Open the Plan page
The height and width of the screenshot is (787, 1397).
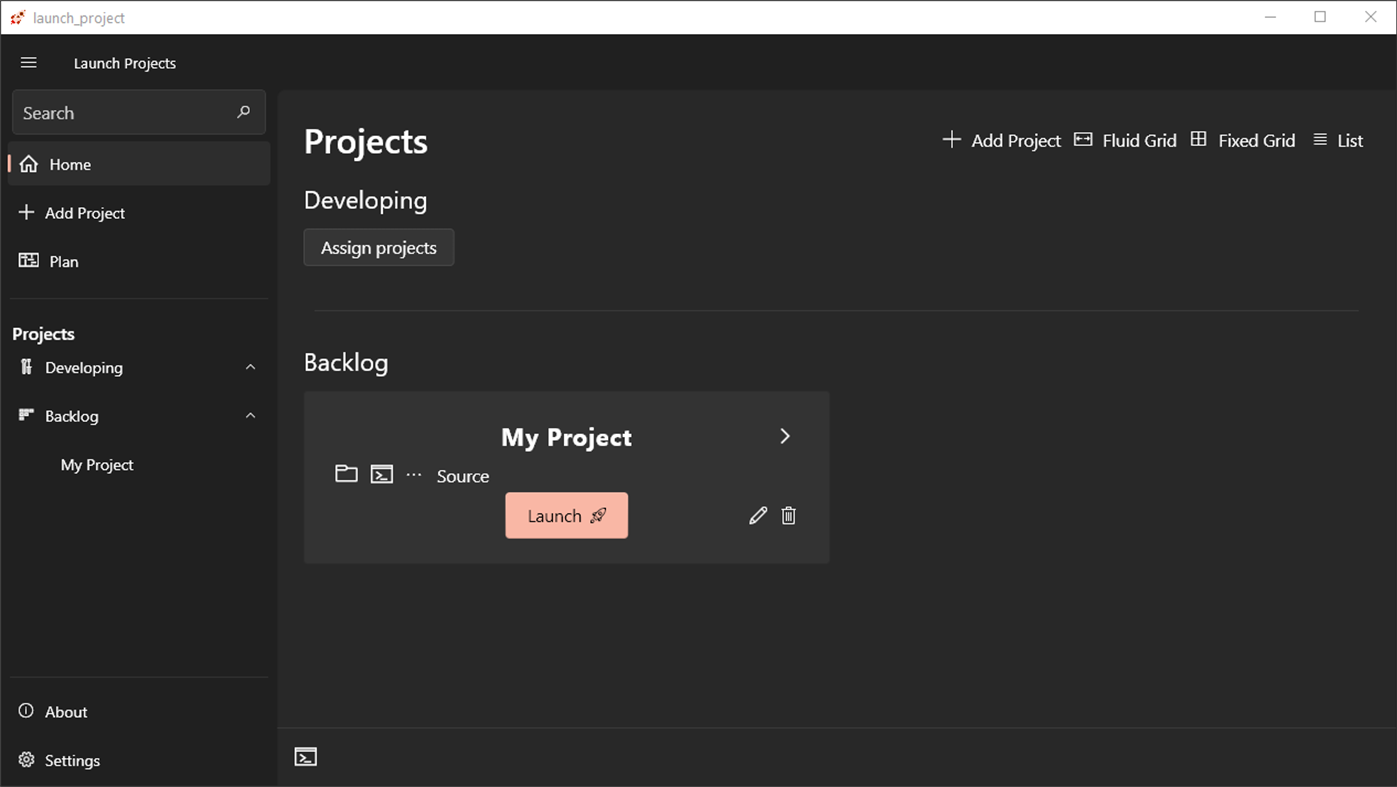coord(63,261)
